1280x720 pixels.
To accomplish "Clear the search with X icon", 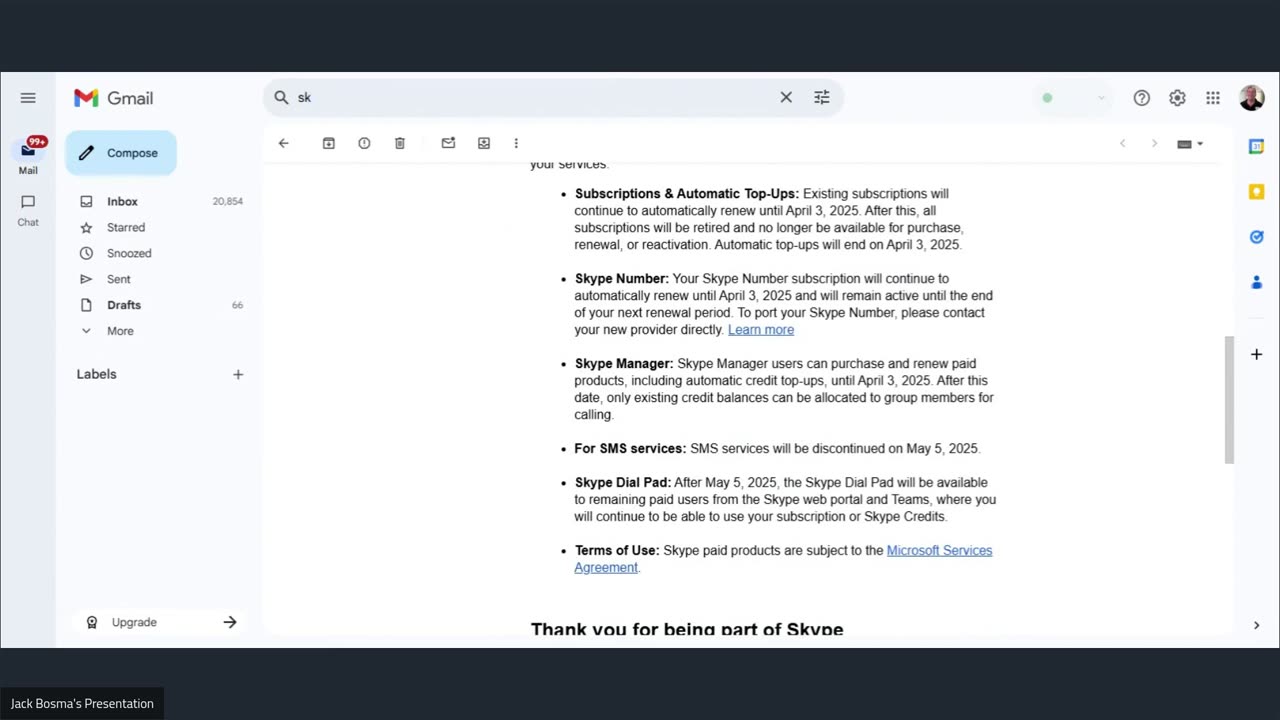I will pos(786,97).
